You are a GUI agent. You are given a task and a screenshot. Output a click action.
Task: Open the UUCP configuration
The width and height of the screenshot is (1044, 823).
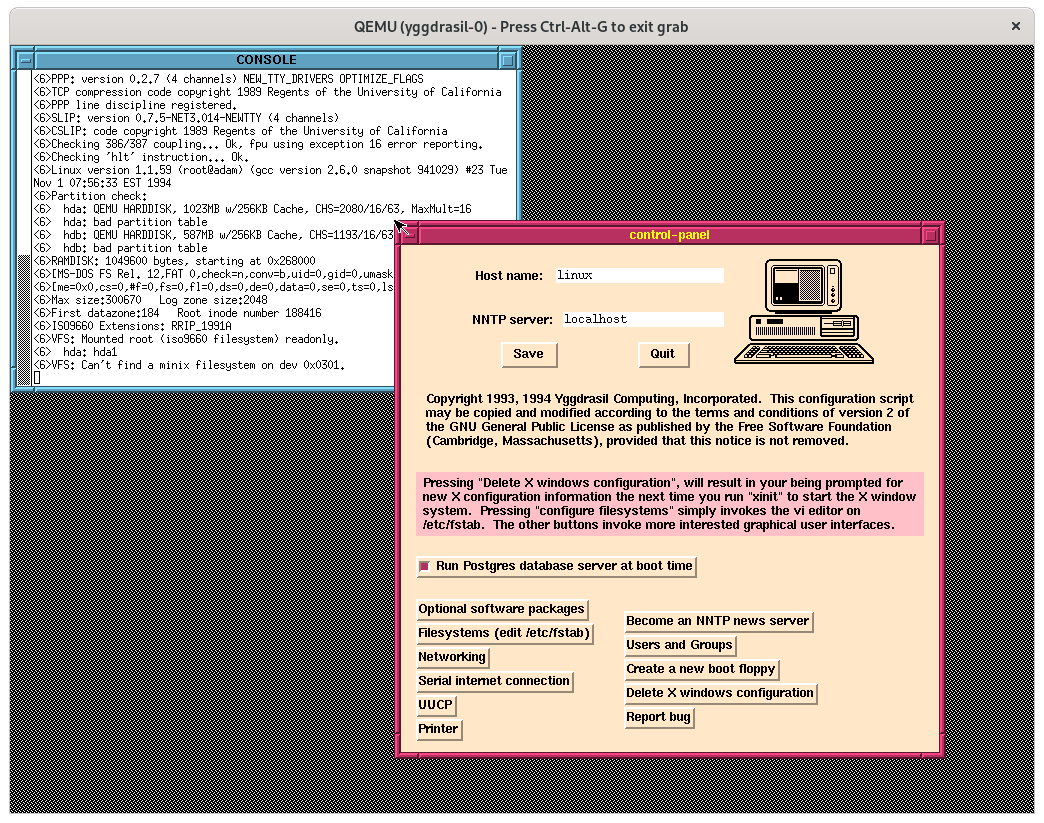click(x=435, y=704)
